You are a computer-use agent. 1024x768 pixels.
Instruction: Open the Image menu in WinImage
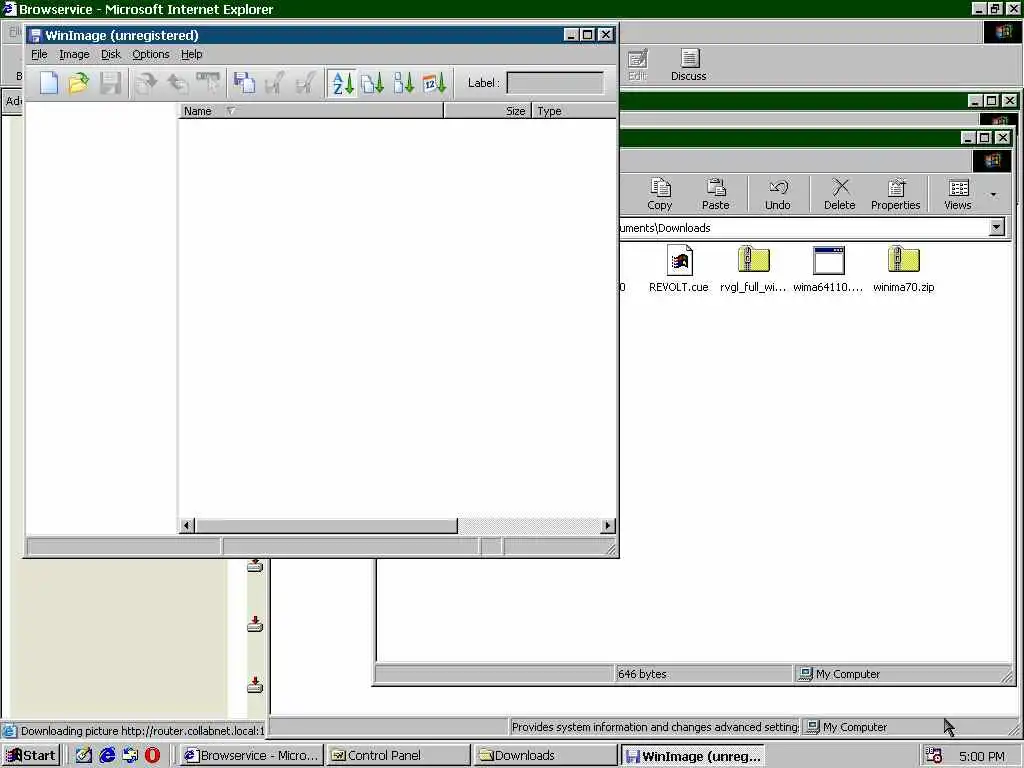pyautogui.click(x=74, y=54)
